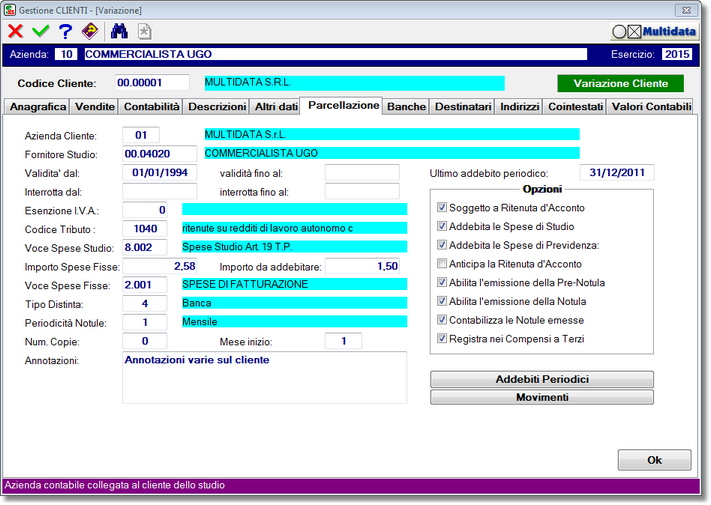The height and width of the screenshot is (505, 711).
Task: Click the Ultimo addebito periodico date field
Action: pyautogui.click(x=617, y=172)
